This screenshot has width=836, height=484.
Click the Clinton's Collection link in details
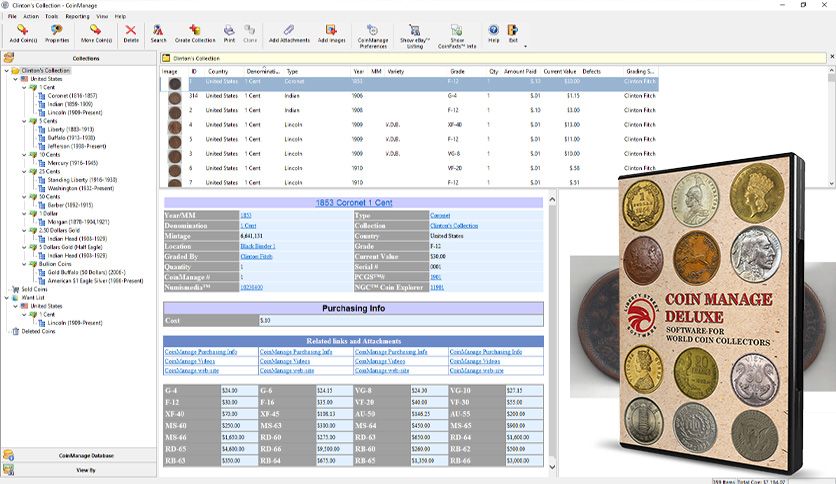point(454,225)
